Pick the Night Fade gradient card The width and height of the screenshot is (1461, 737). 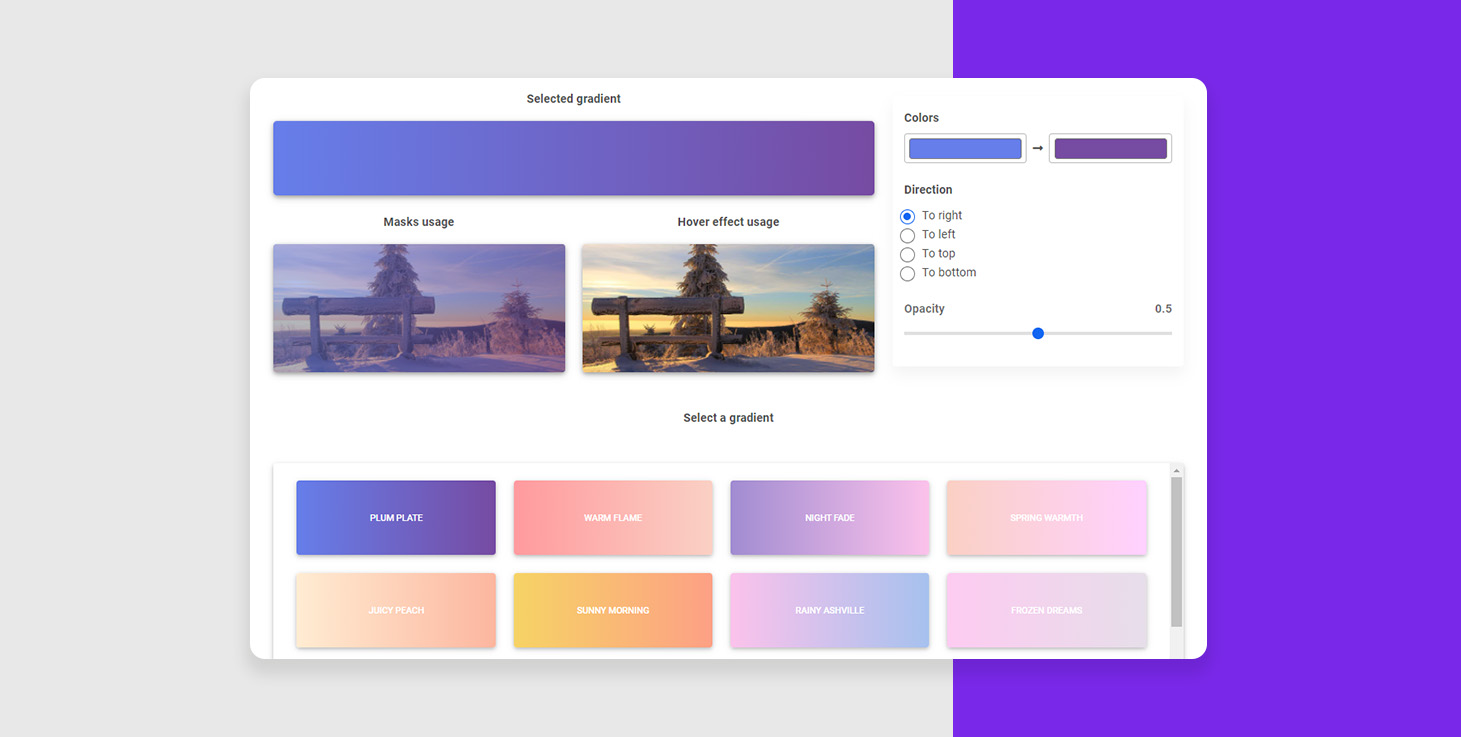click(829, 518)
